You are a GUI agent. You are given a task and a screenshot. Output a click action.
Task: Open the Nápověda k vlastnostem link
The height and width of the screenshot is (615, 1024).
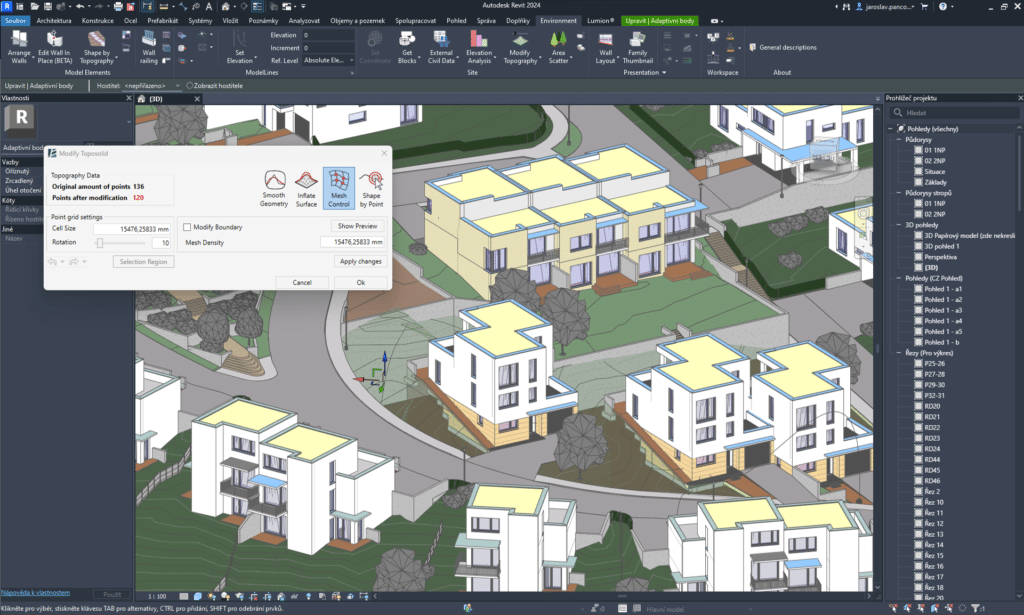pyautogui.click(x=35, y=593)
